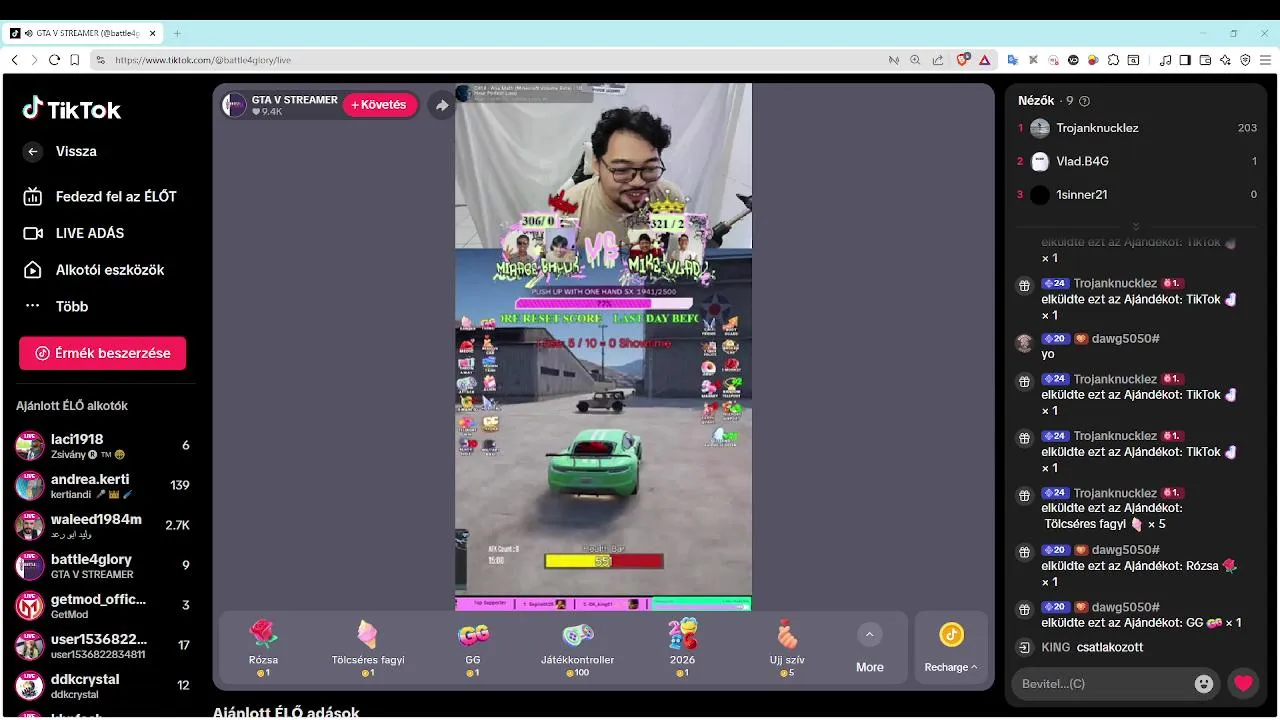Toggle the browser sidebar panel
The image size is (1280, 720).
(x=1185, y=60)
